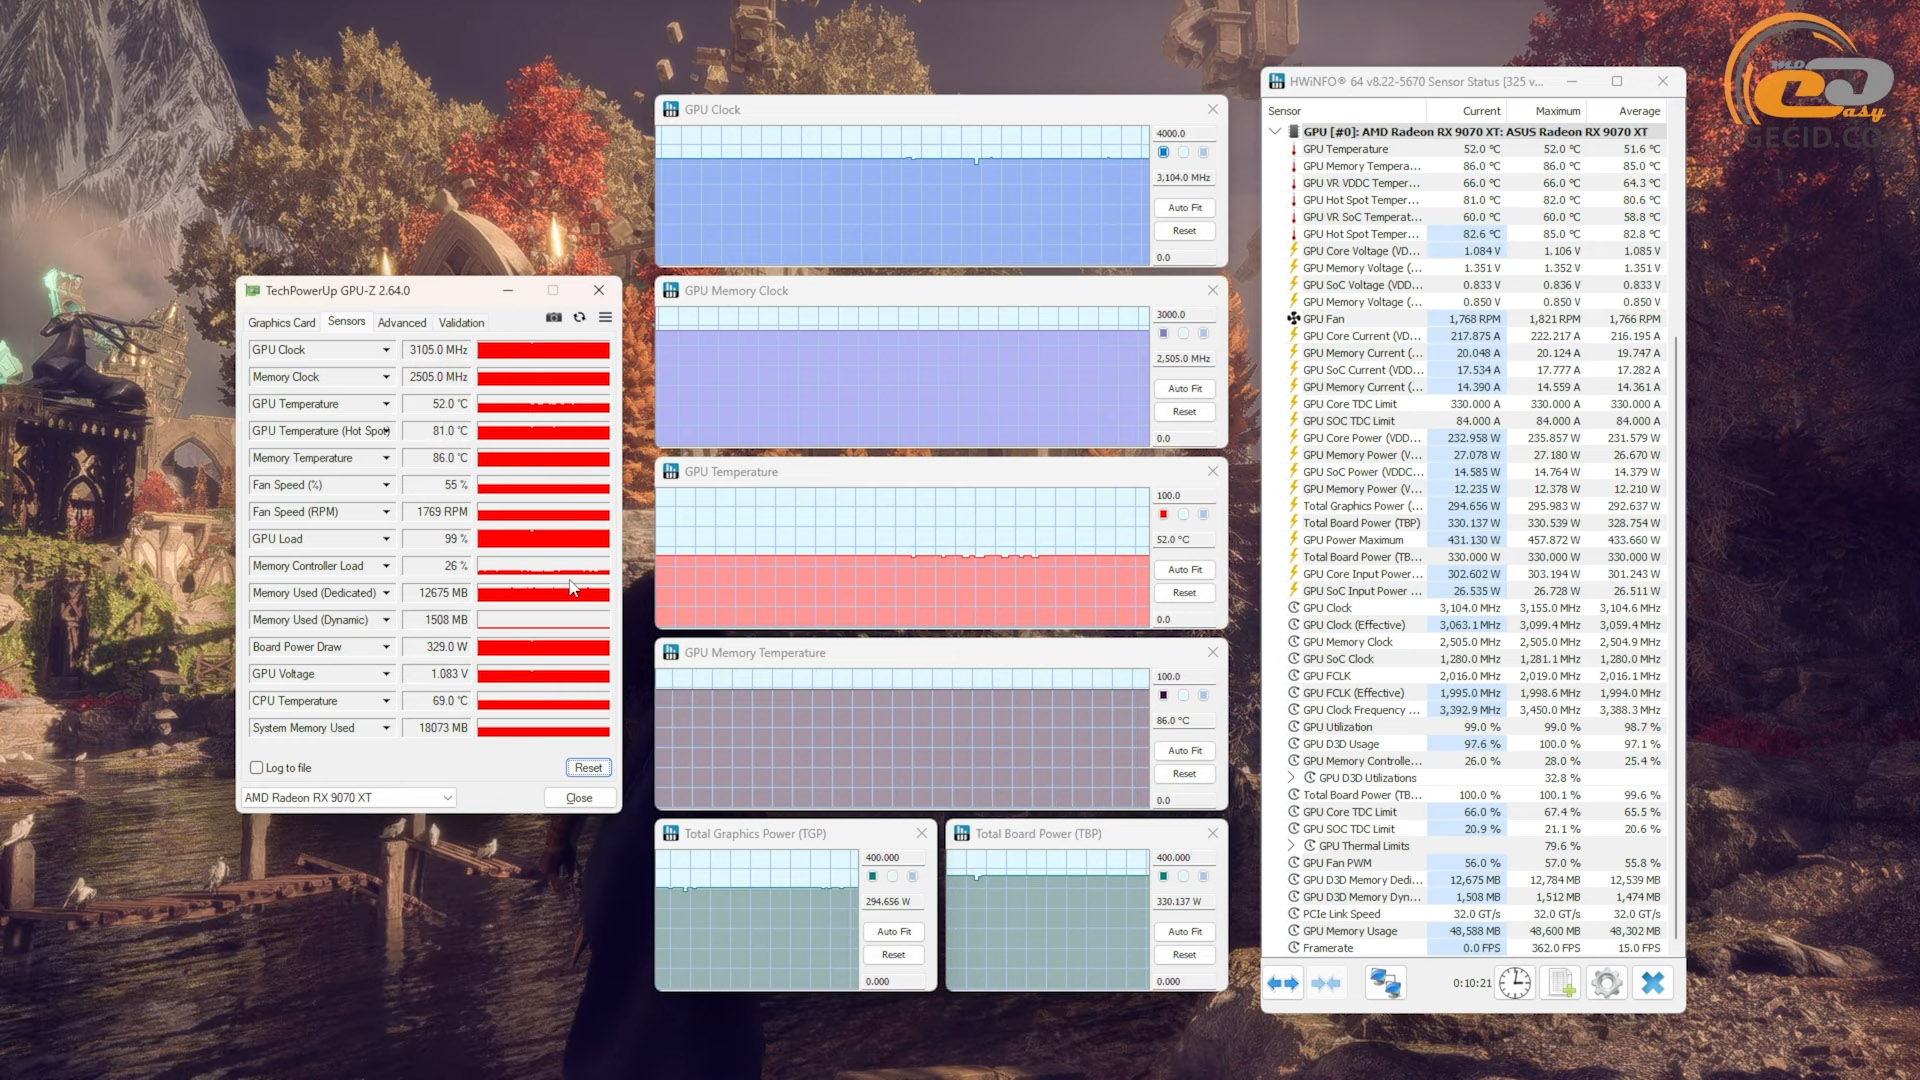Close the GPU Memory Clock graph window
1920x1080 pixels.
(x=1213, y=290)
